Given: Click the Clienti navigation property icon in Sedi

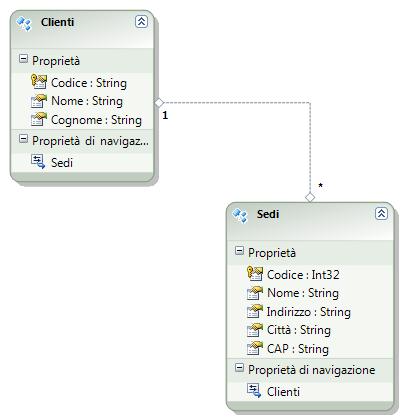Looking at the screenshot, I should pos(254,390).
